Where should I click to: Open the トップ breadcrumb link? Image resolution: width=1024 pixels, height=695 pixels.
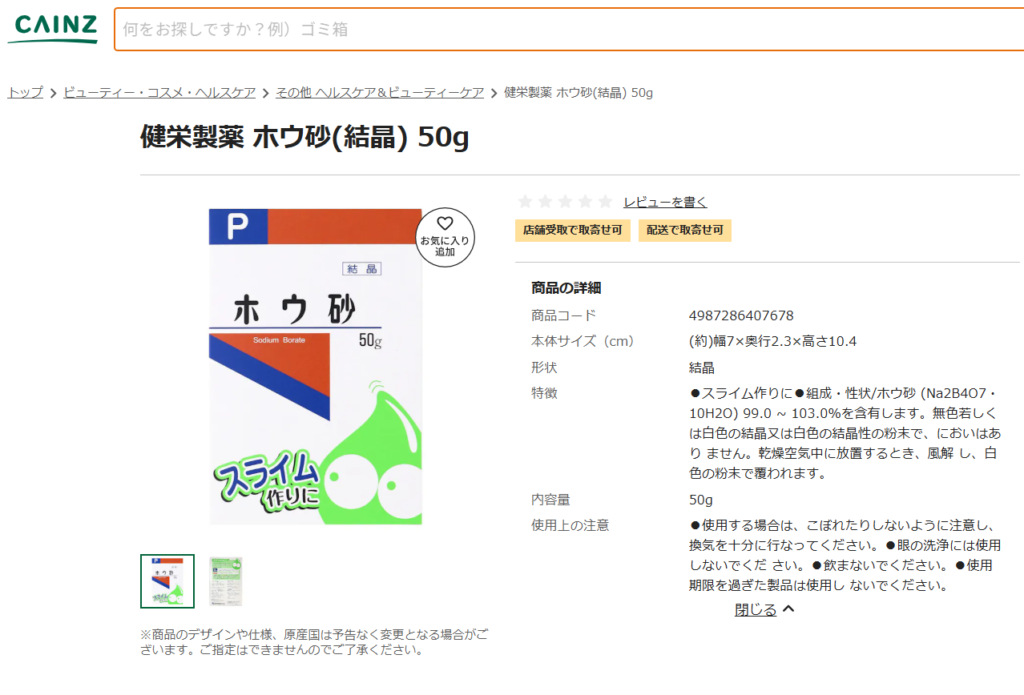click(25, 93)
